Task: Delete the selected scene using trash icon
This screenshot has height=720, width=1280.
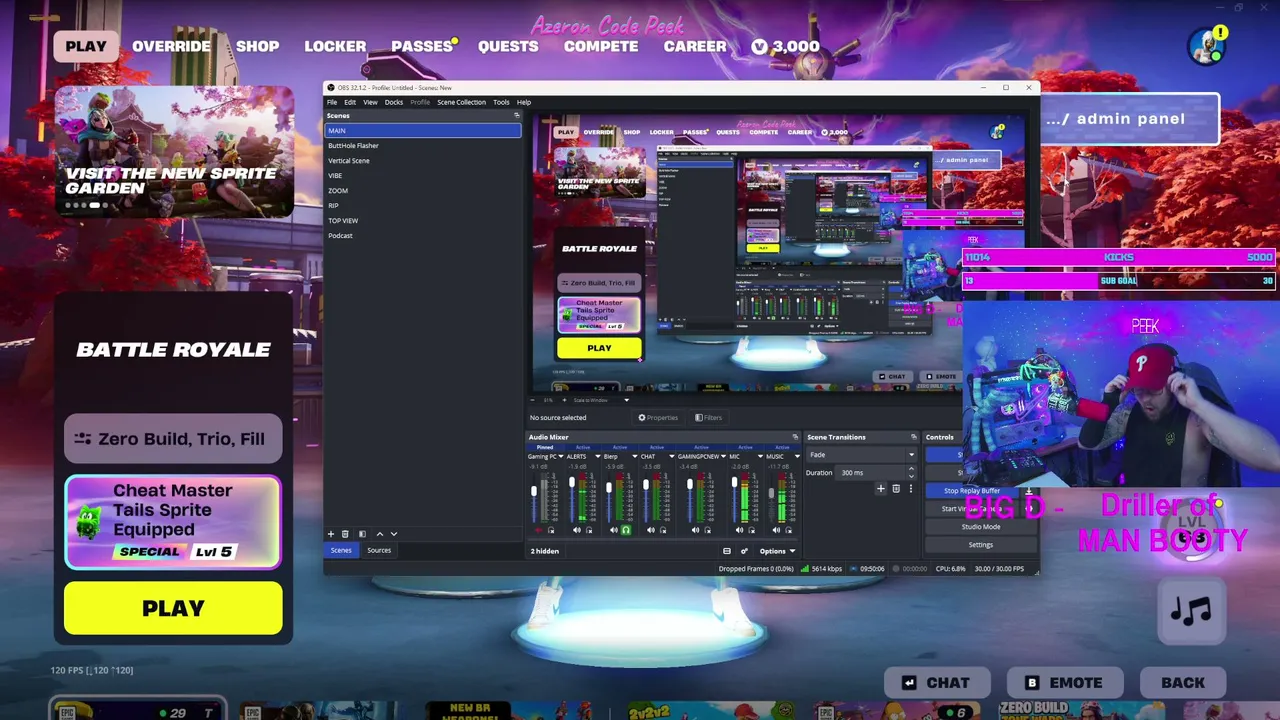Action: pyautogui.click(x=345, y=534)
